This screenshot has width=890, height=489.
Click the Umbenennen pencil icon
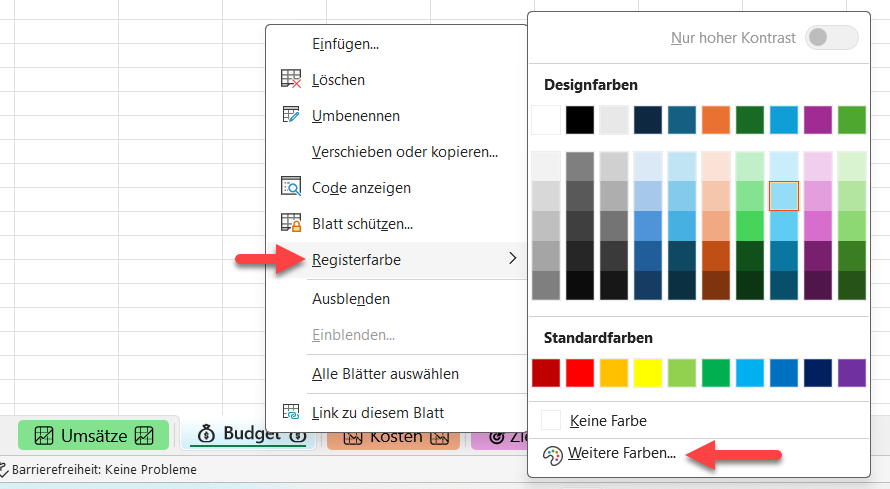click(x=291, y=115)
